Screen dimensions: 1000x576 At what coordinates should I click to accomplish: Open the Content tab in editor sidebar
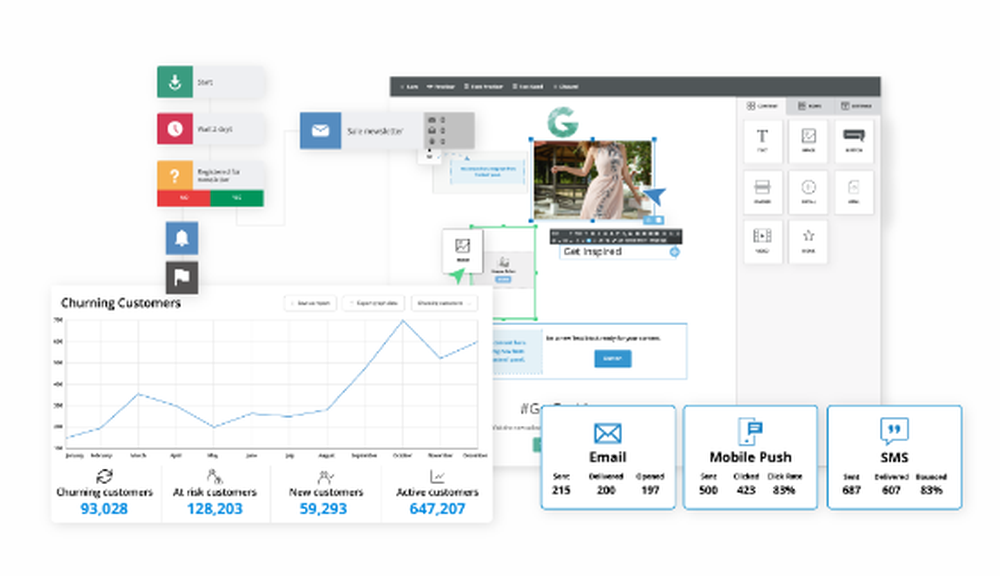(762, 106)
